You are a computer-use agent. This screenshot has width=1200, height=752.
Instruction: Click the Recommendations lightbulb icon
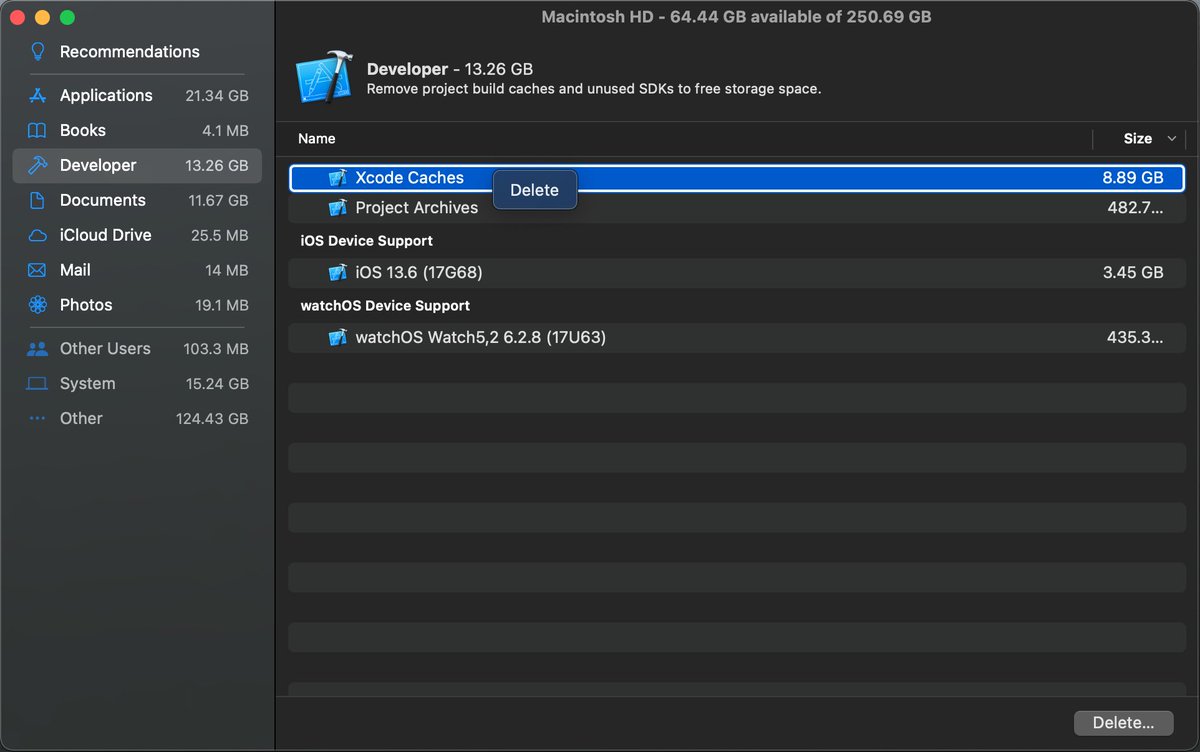pos(38,51)
